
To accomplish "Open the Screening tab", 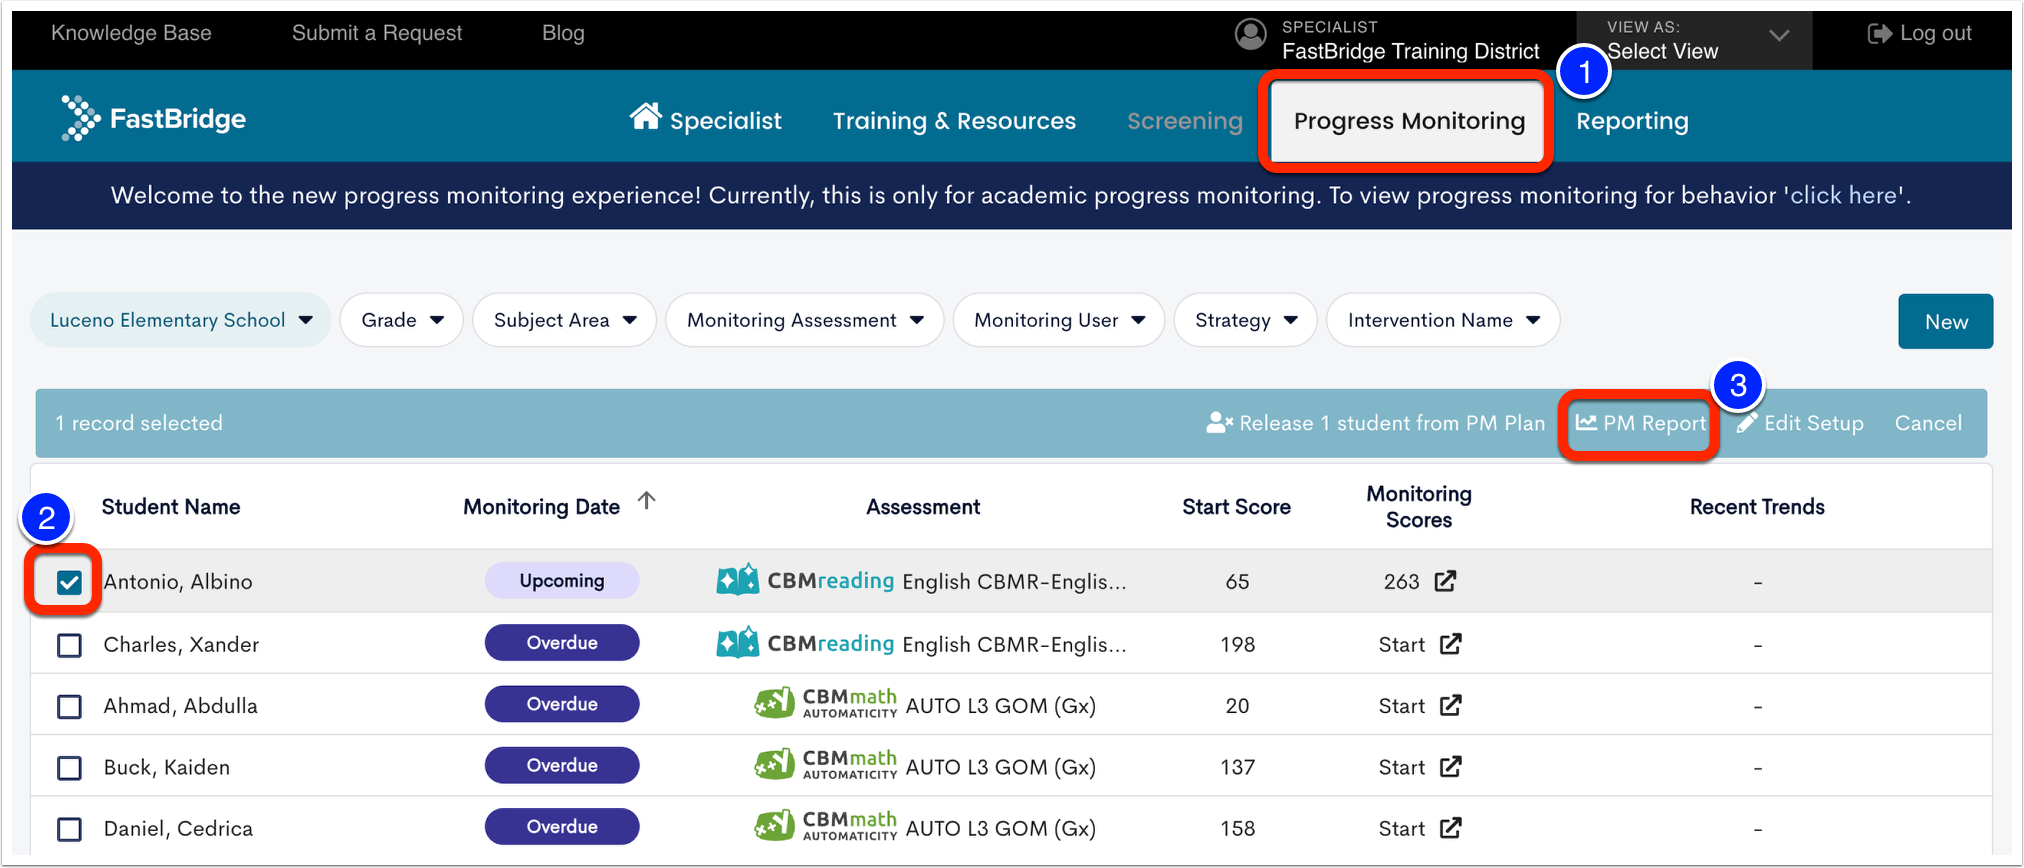I will [x=1185, y=121].
